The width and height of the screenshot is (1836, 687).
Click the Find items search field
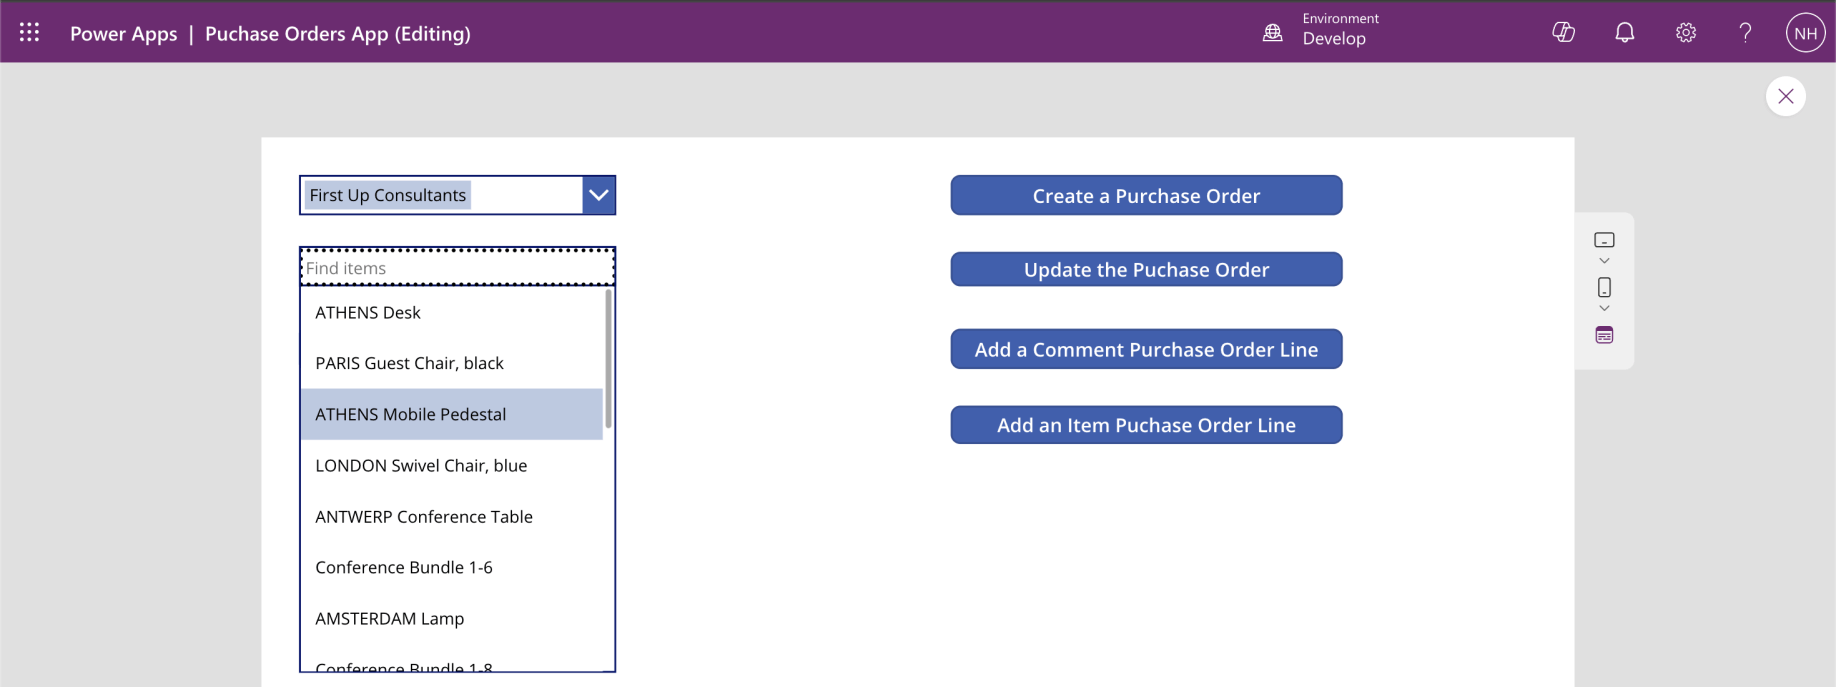pos(457,268)
